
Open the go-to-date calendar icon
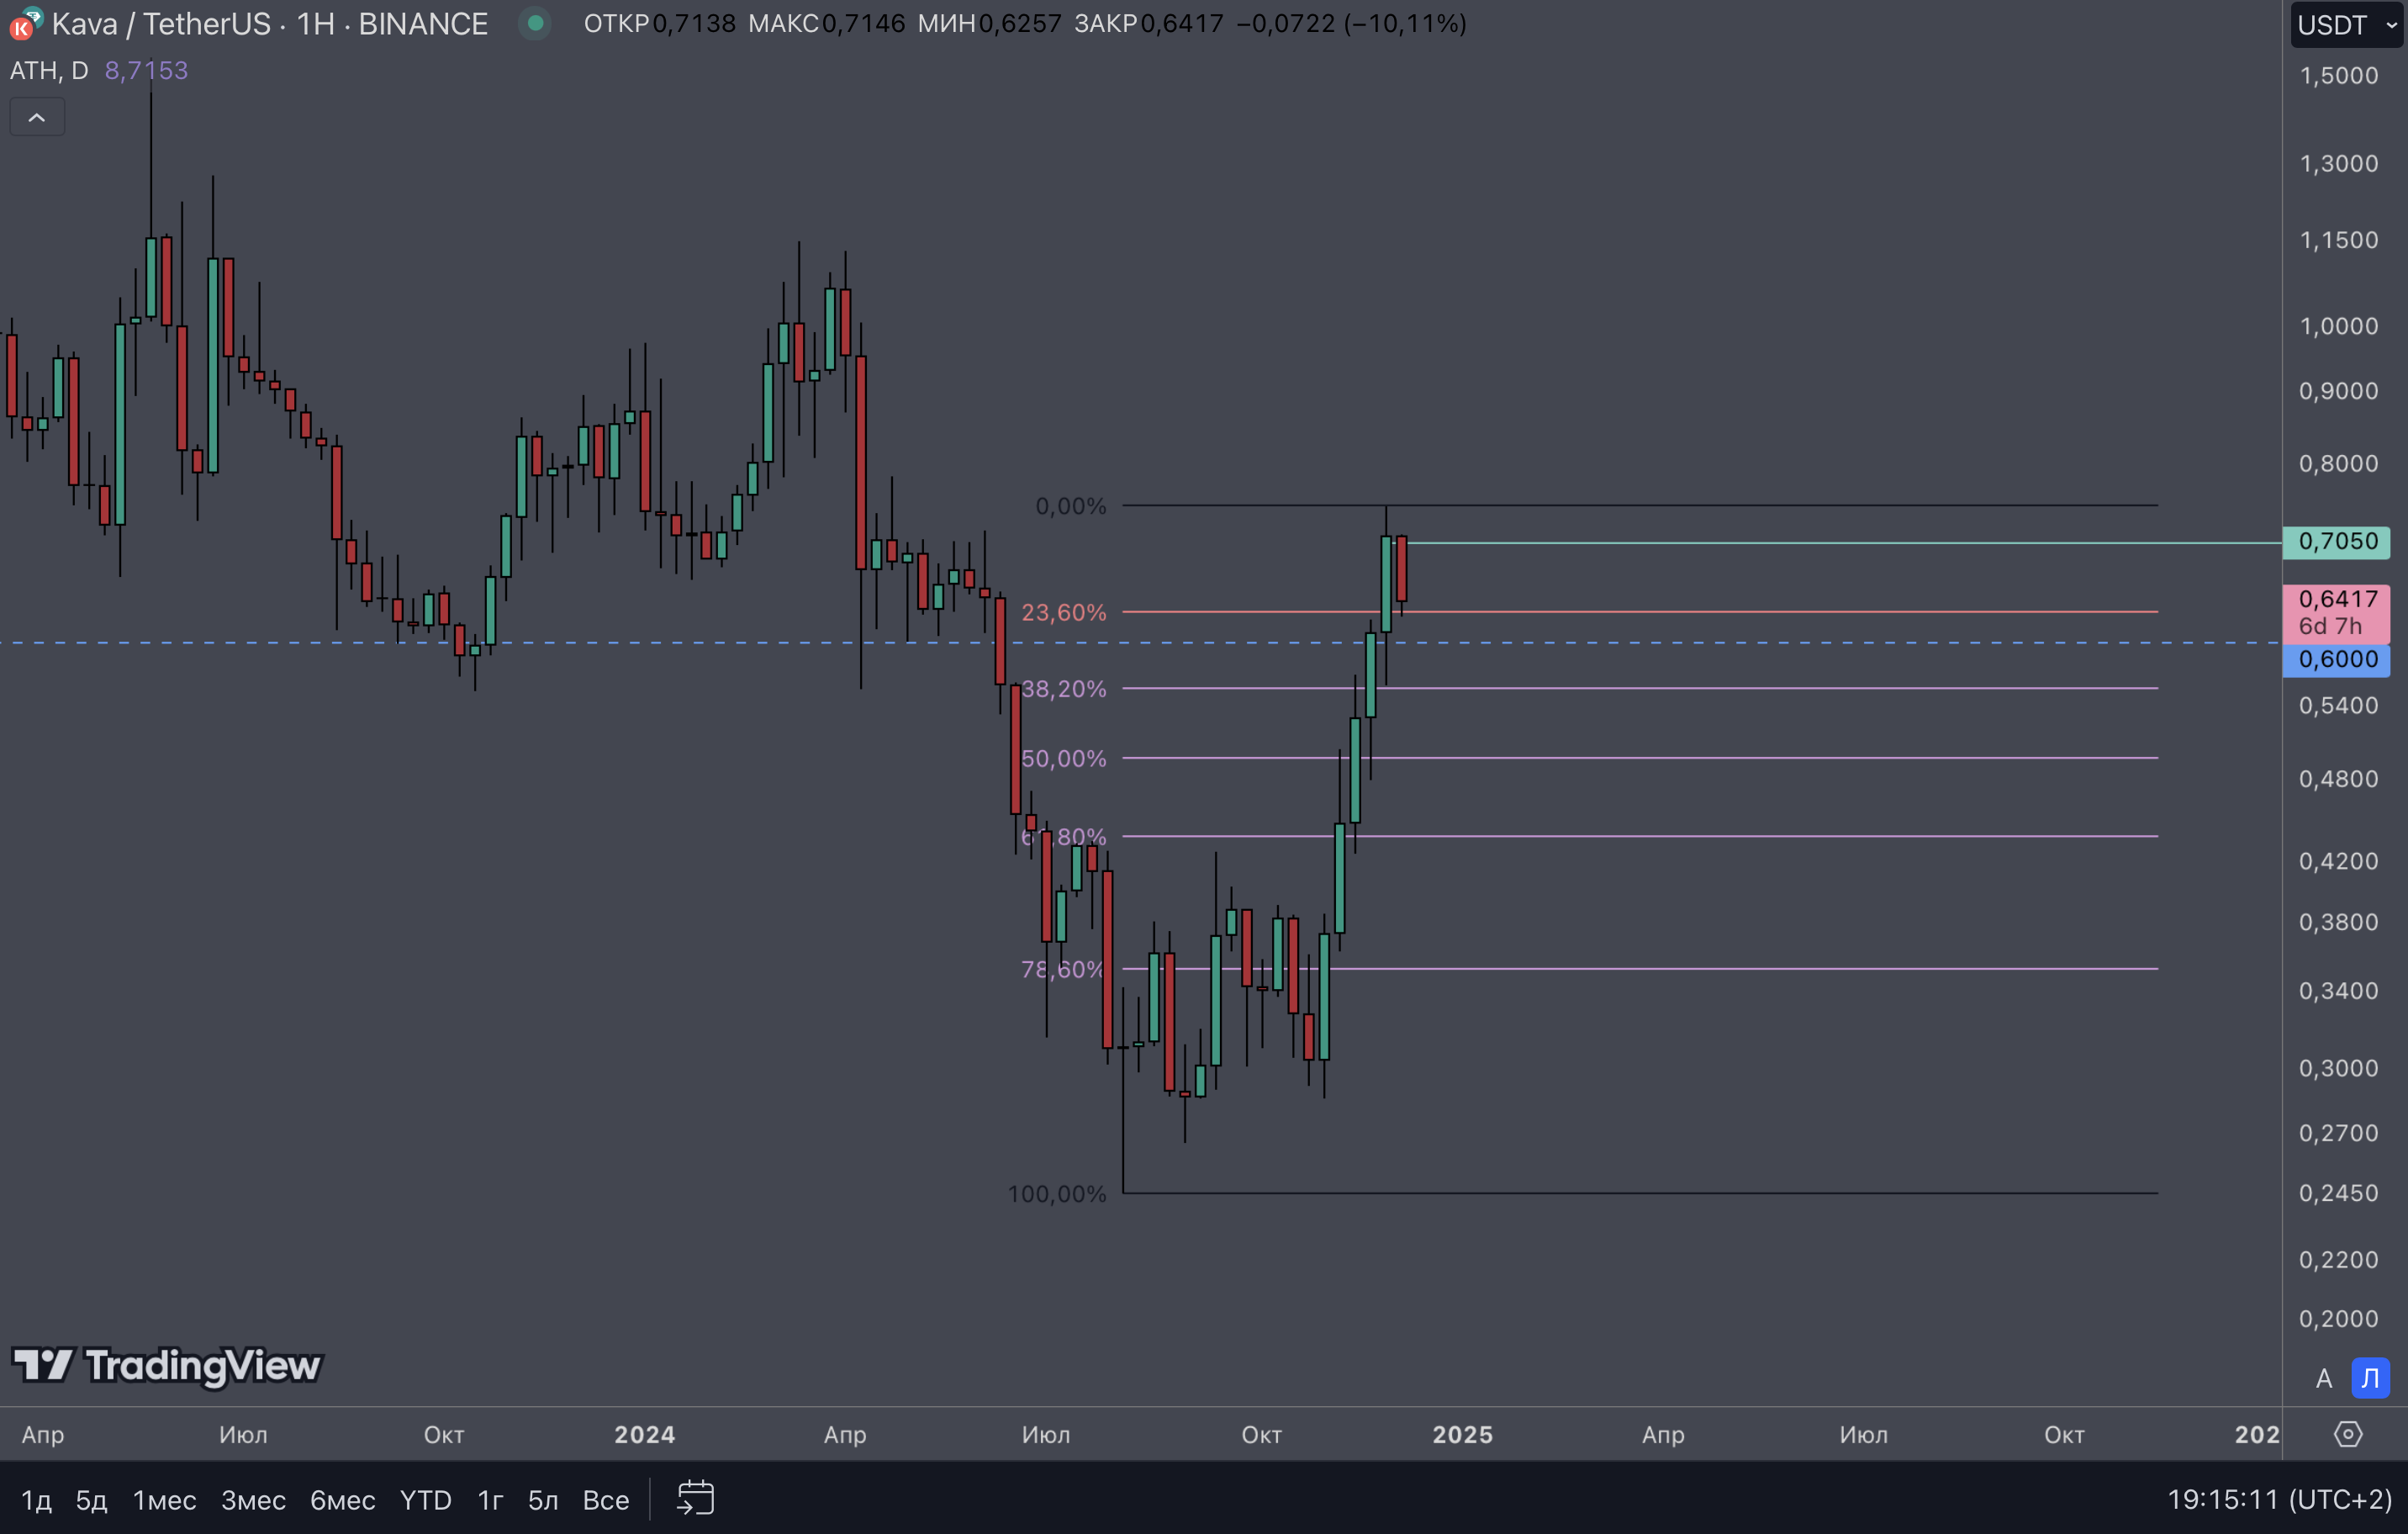[695, 1498]
